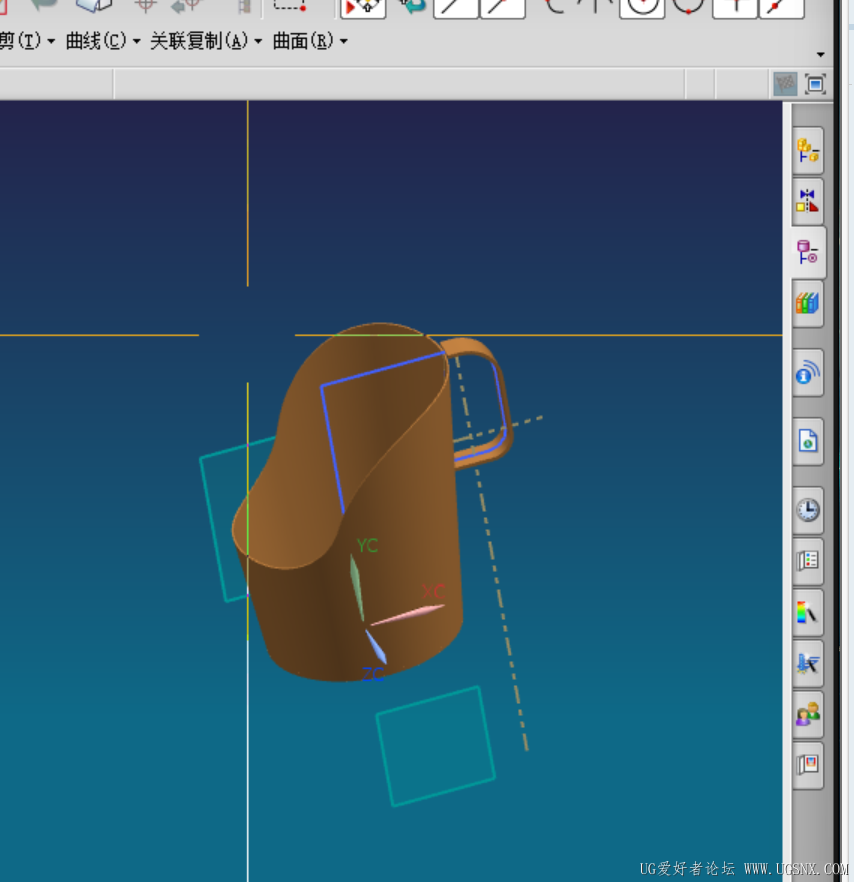Click the full-screen toggle icon
The image size is (854, 882).
click(x=815, y=84)
